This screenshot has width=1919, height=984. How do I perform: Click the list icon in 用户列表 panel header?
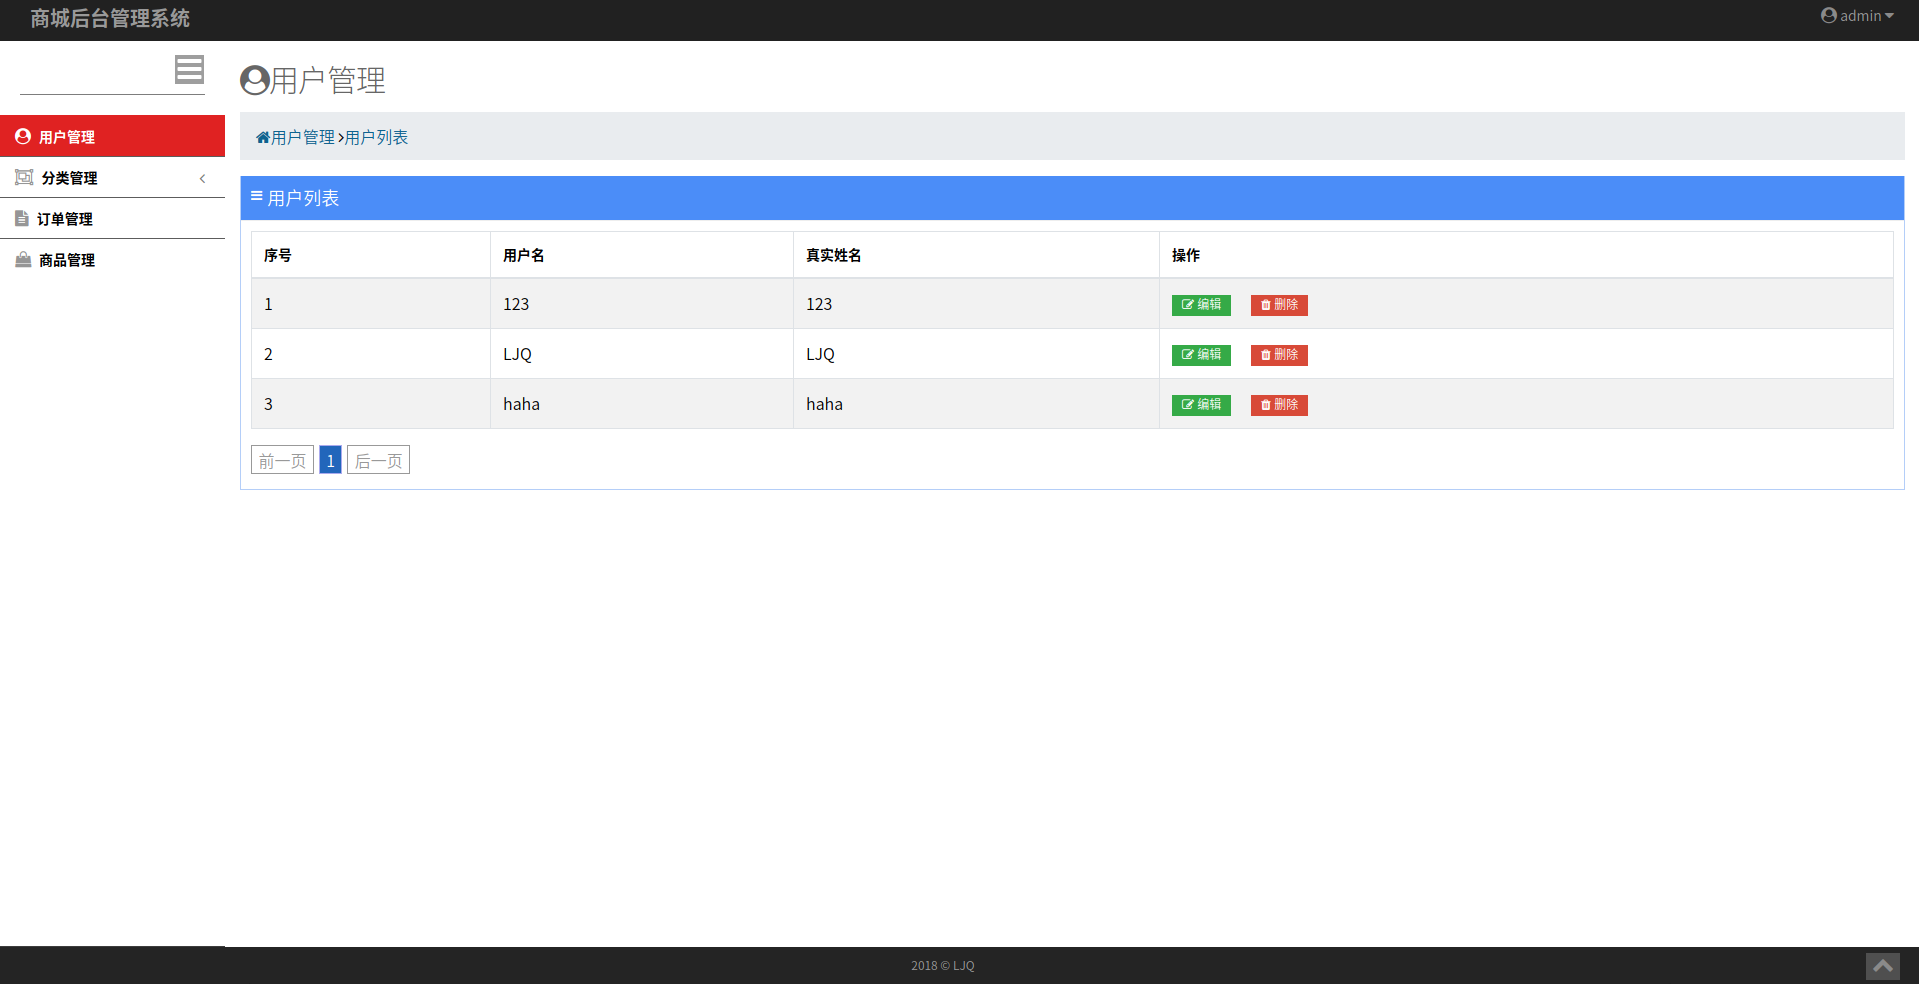pos(257,196)
